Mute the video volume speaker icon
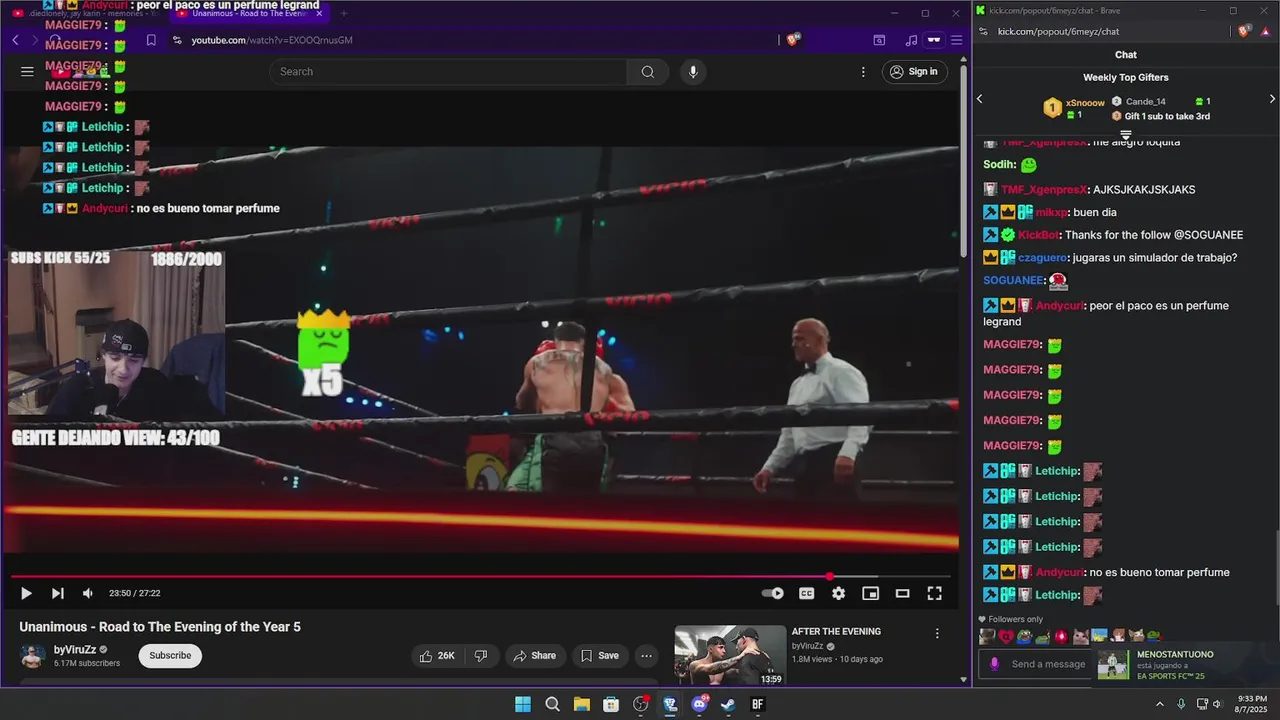Viewport: 1280px width, 720px height. pos(88,593)
